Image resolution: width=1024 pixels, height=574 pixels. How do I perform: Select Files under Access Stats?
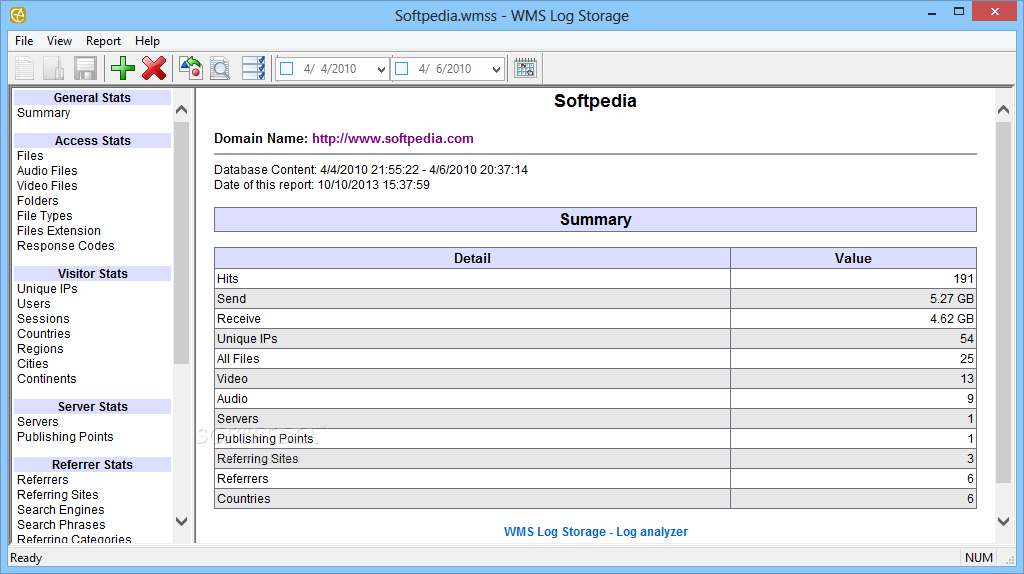30,156
